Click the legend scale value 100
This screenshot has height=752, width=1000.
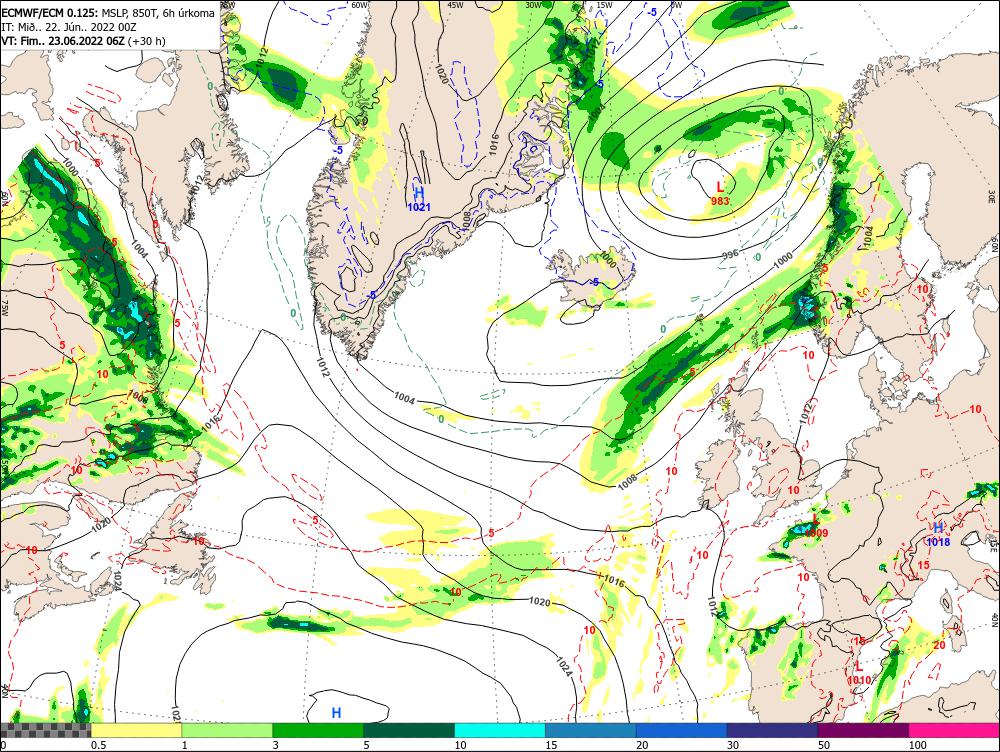917,745
